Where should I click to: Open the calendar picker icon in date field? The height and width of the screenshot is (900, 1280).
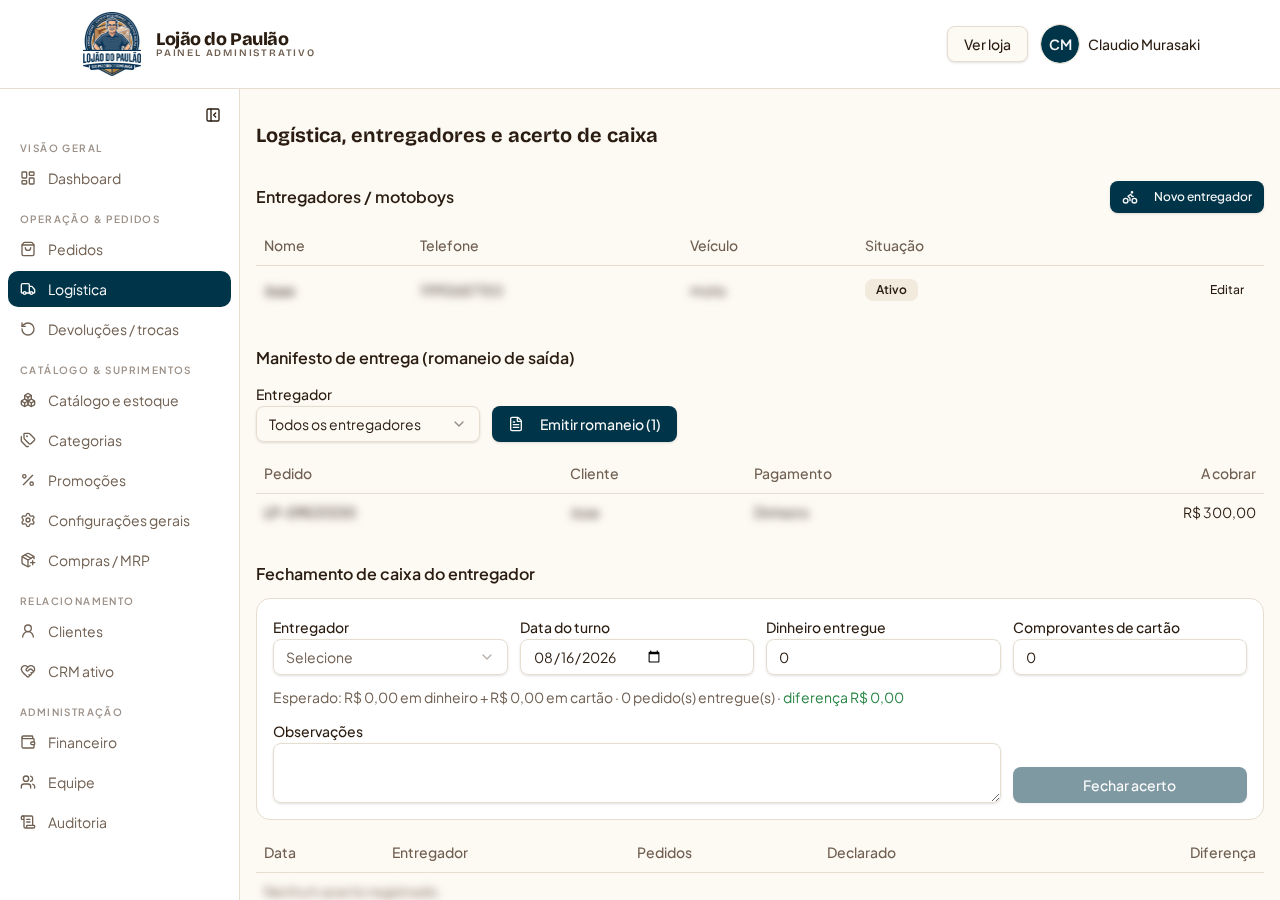click(654, 657)
